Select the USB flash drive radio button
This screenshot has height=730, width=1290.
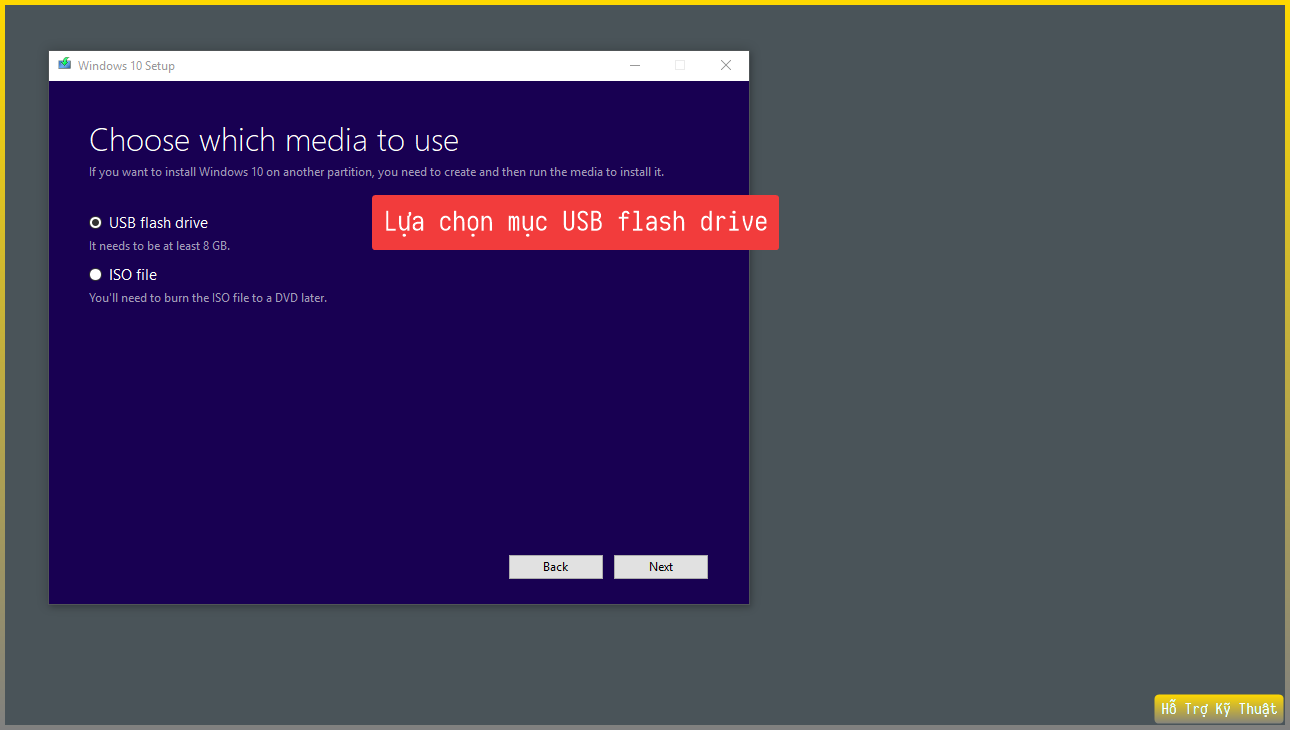(x=96, y=223)
